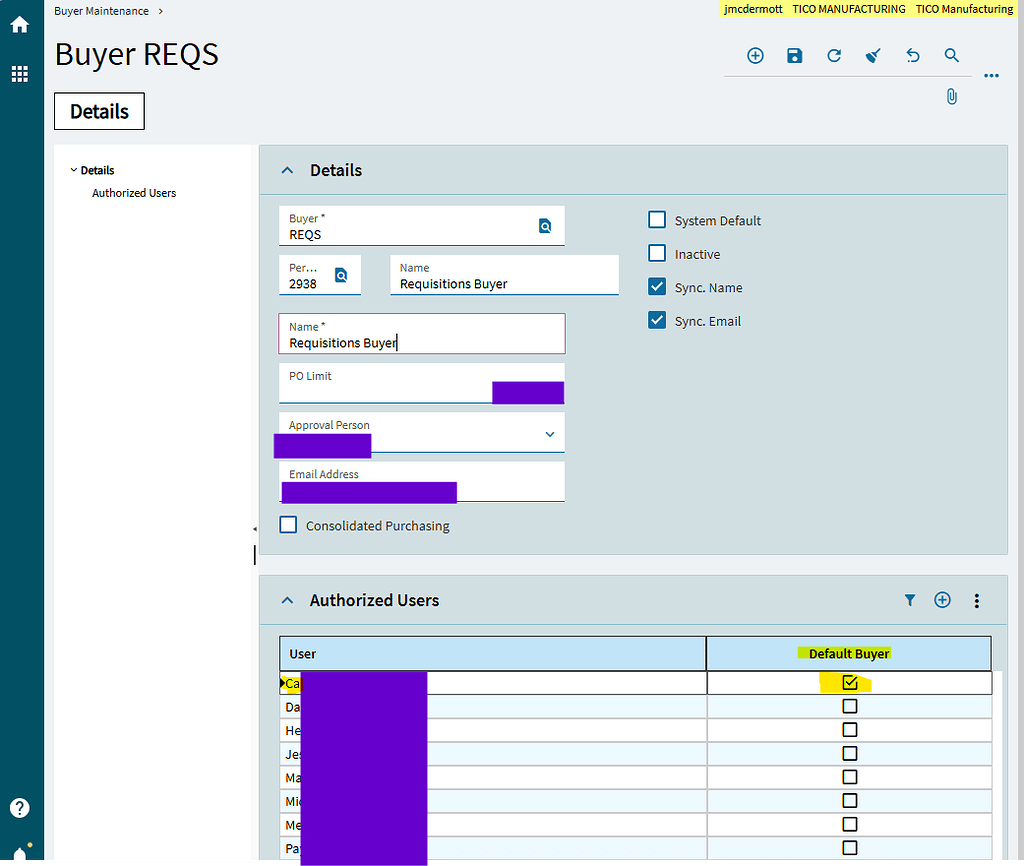This screenshot has width=1024, height=866.
Task: Click the Details tab button
Action: pyautogui.click(x=99, y=112)
